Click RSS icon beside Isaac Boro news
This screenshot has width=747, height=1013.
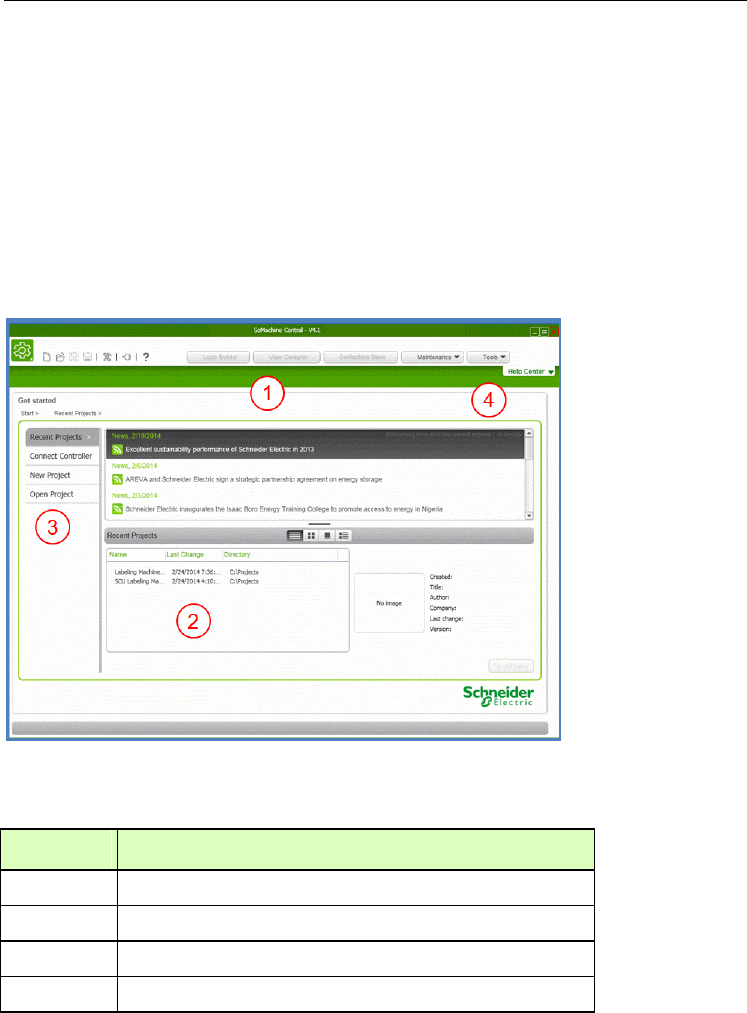click(x=118, y=509)
